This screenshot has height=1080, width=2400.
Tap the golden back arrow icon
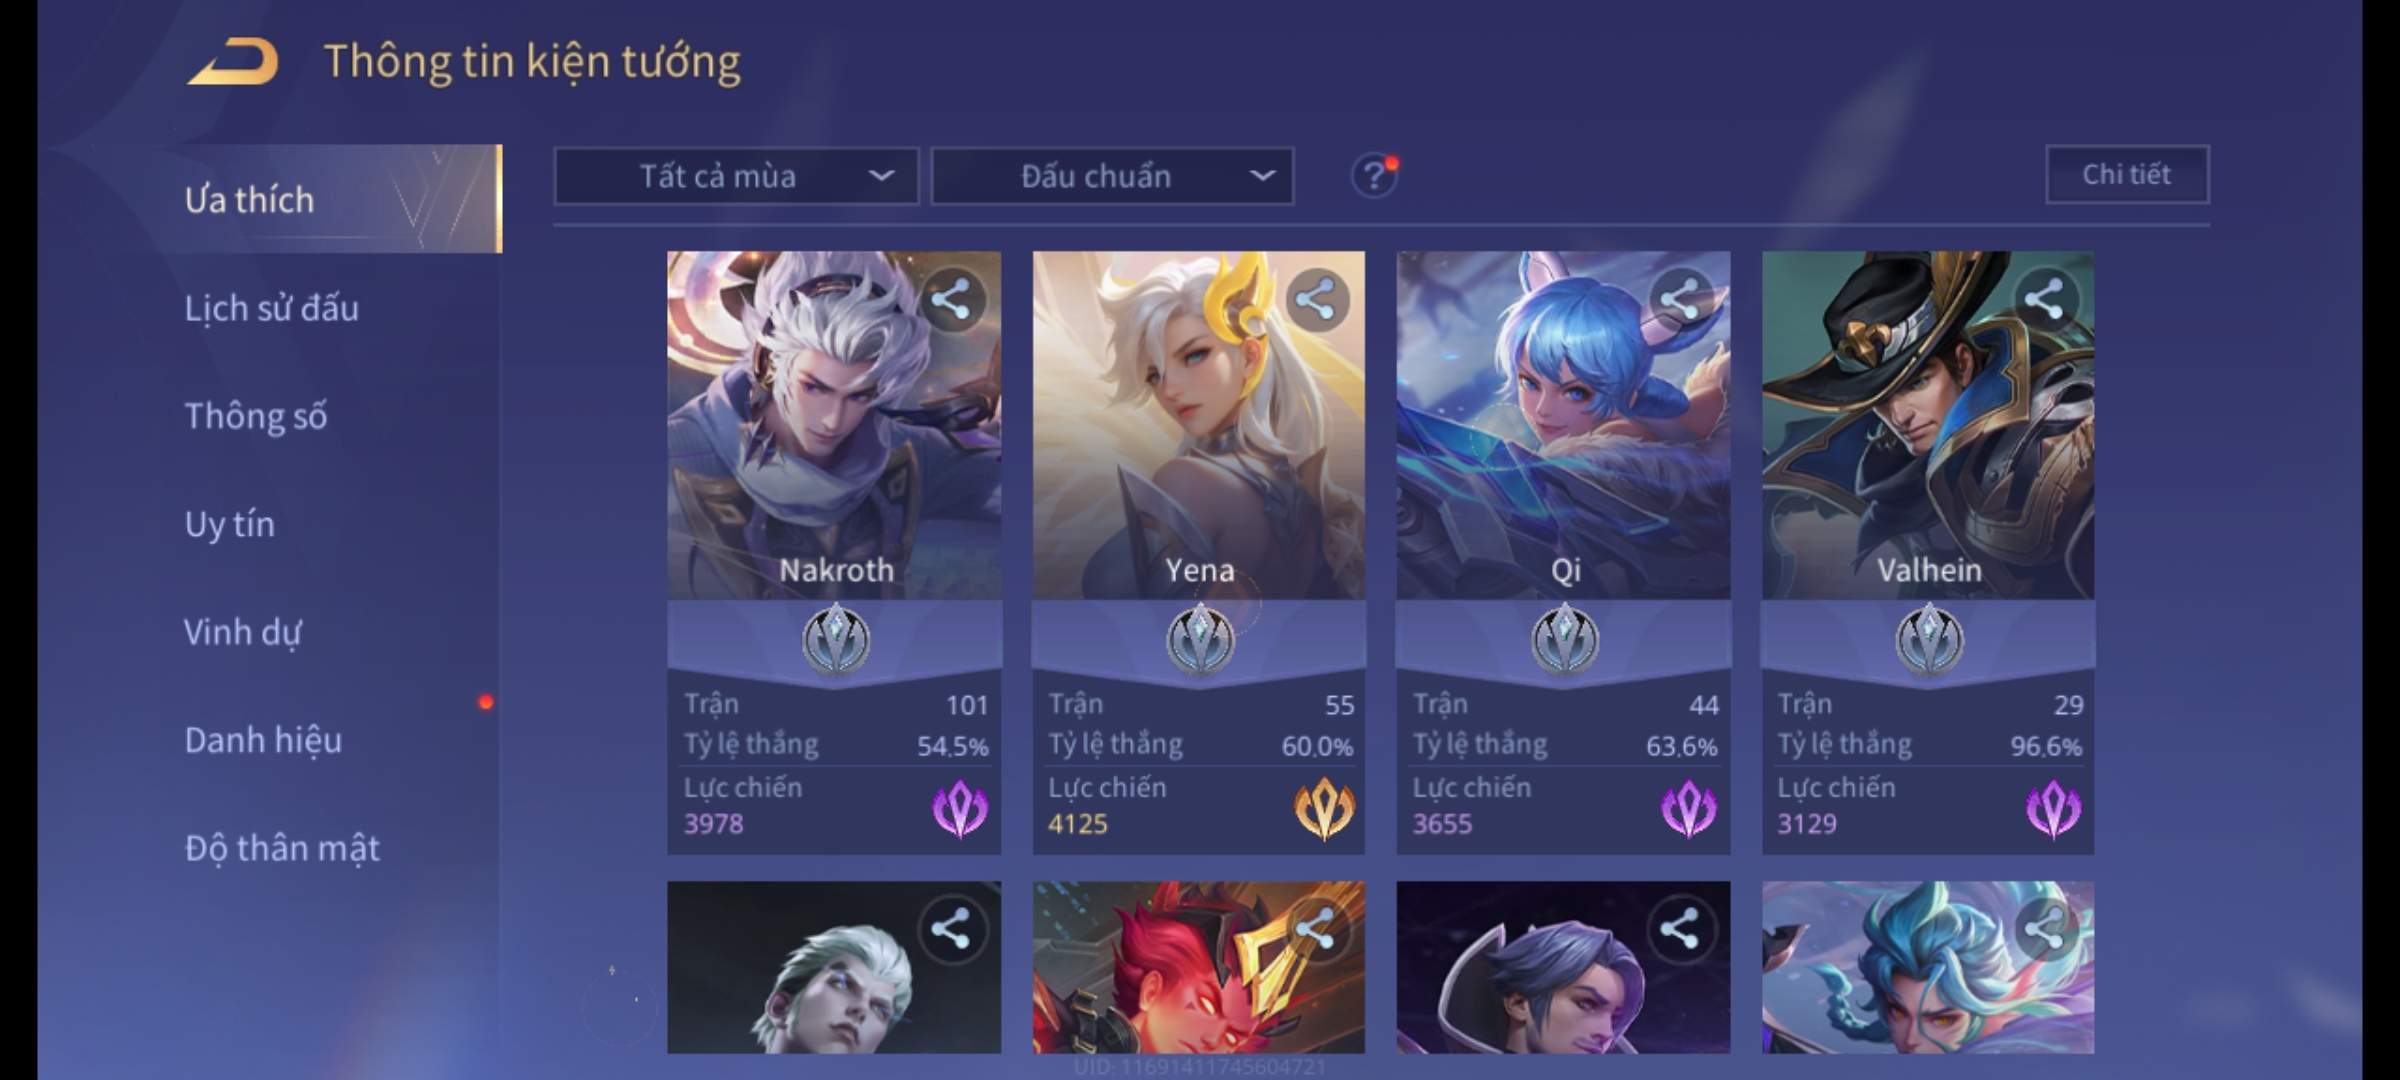coord(233,62)
